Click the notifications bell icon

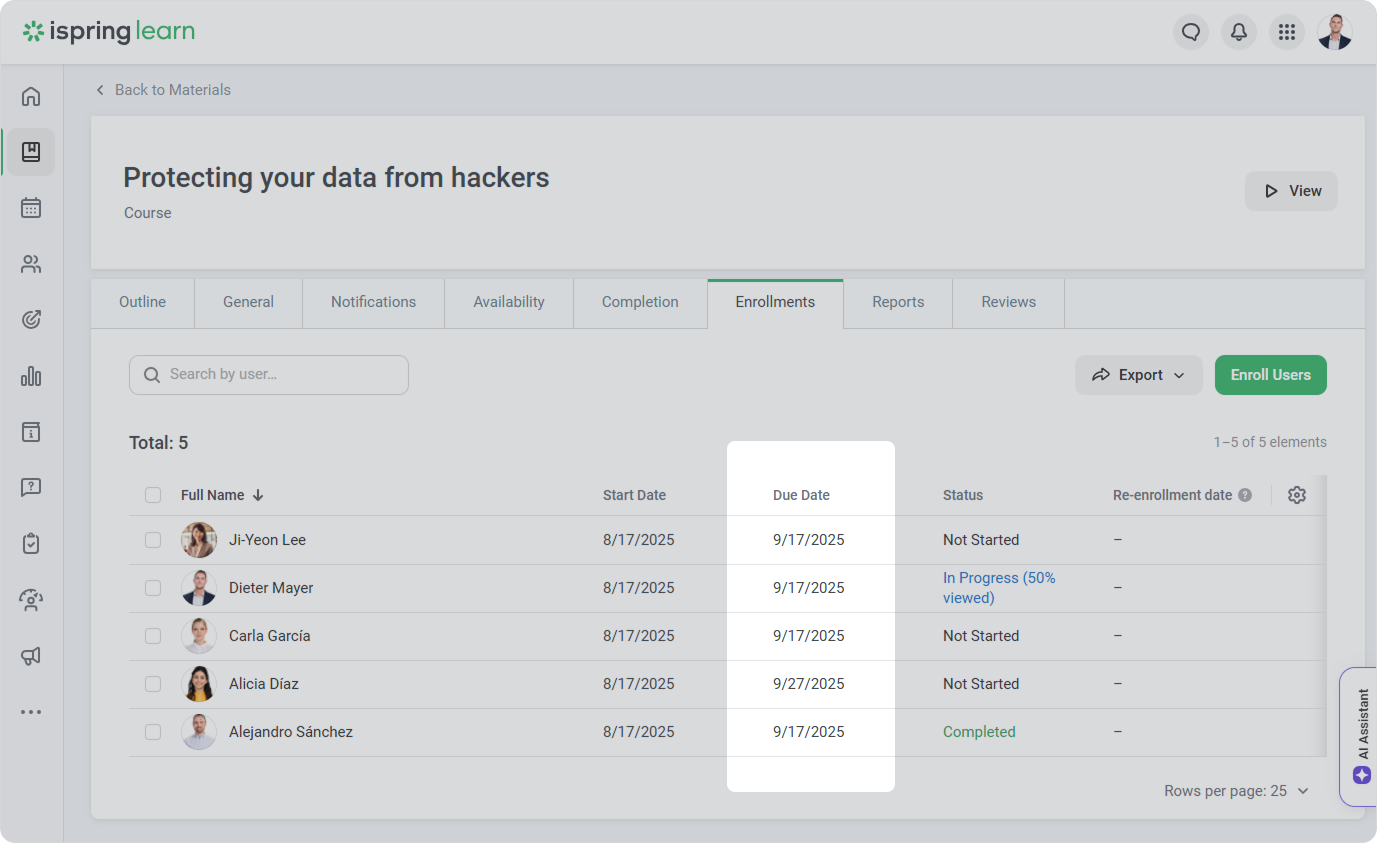click(1239, 32)
